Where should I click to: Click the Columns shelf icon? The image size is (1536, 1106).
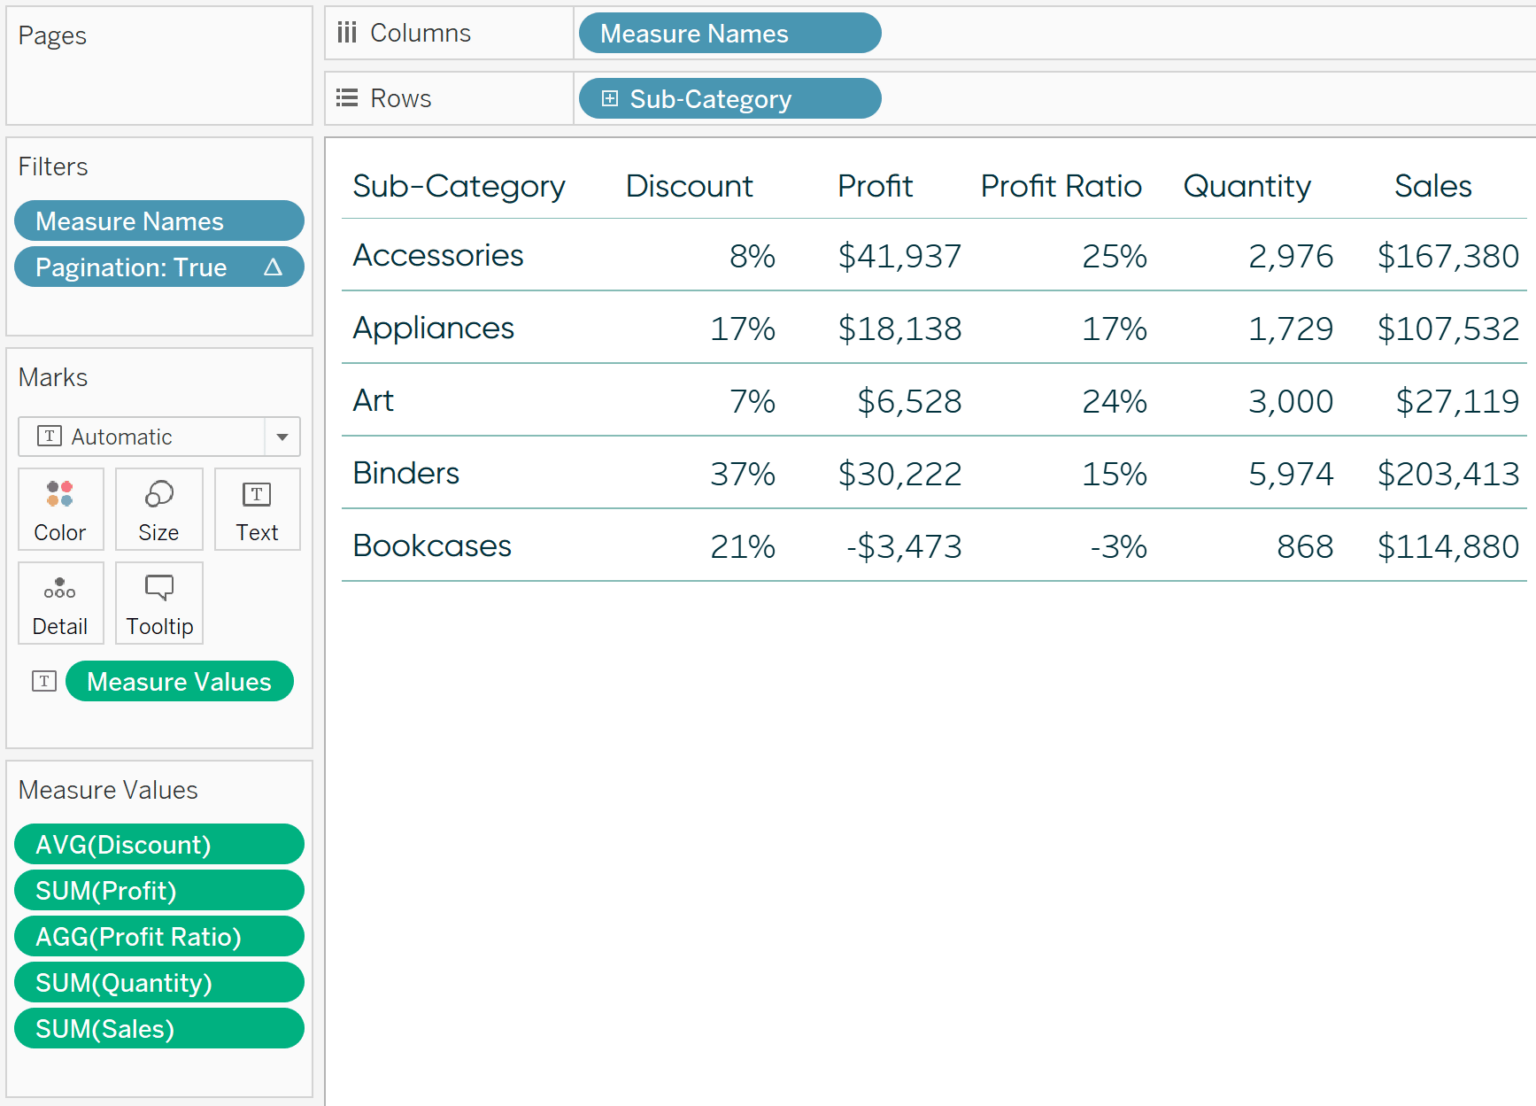[347, 32]
